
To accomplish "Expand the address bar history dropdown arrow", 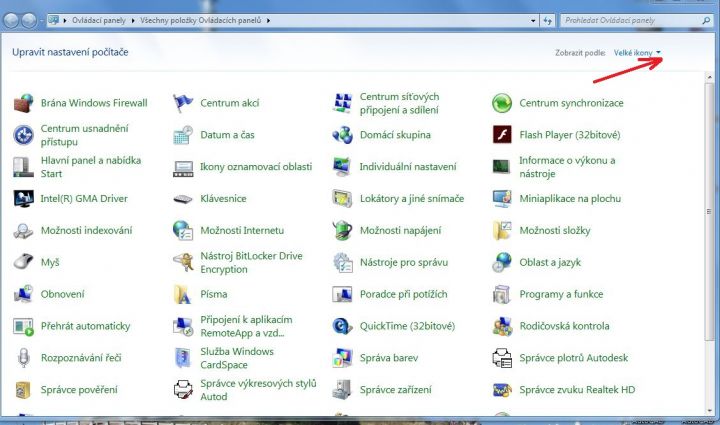I will tap(533, 21).
